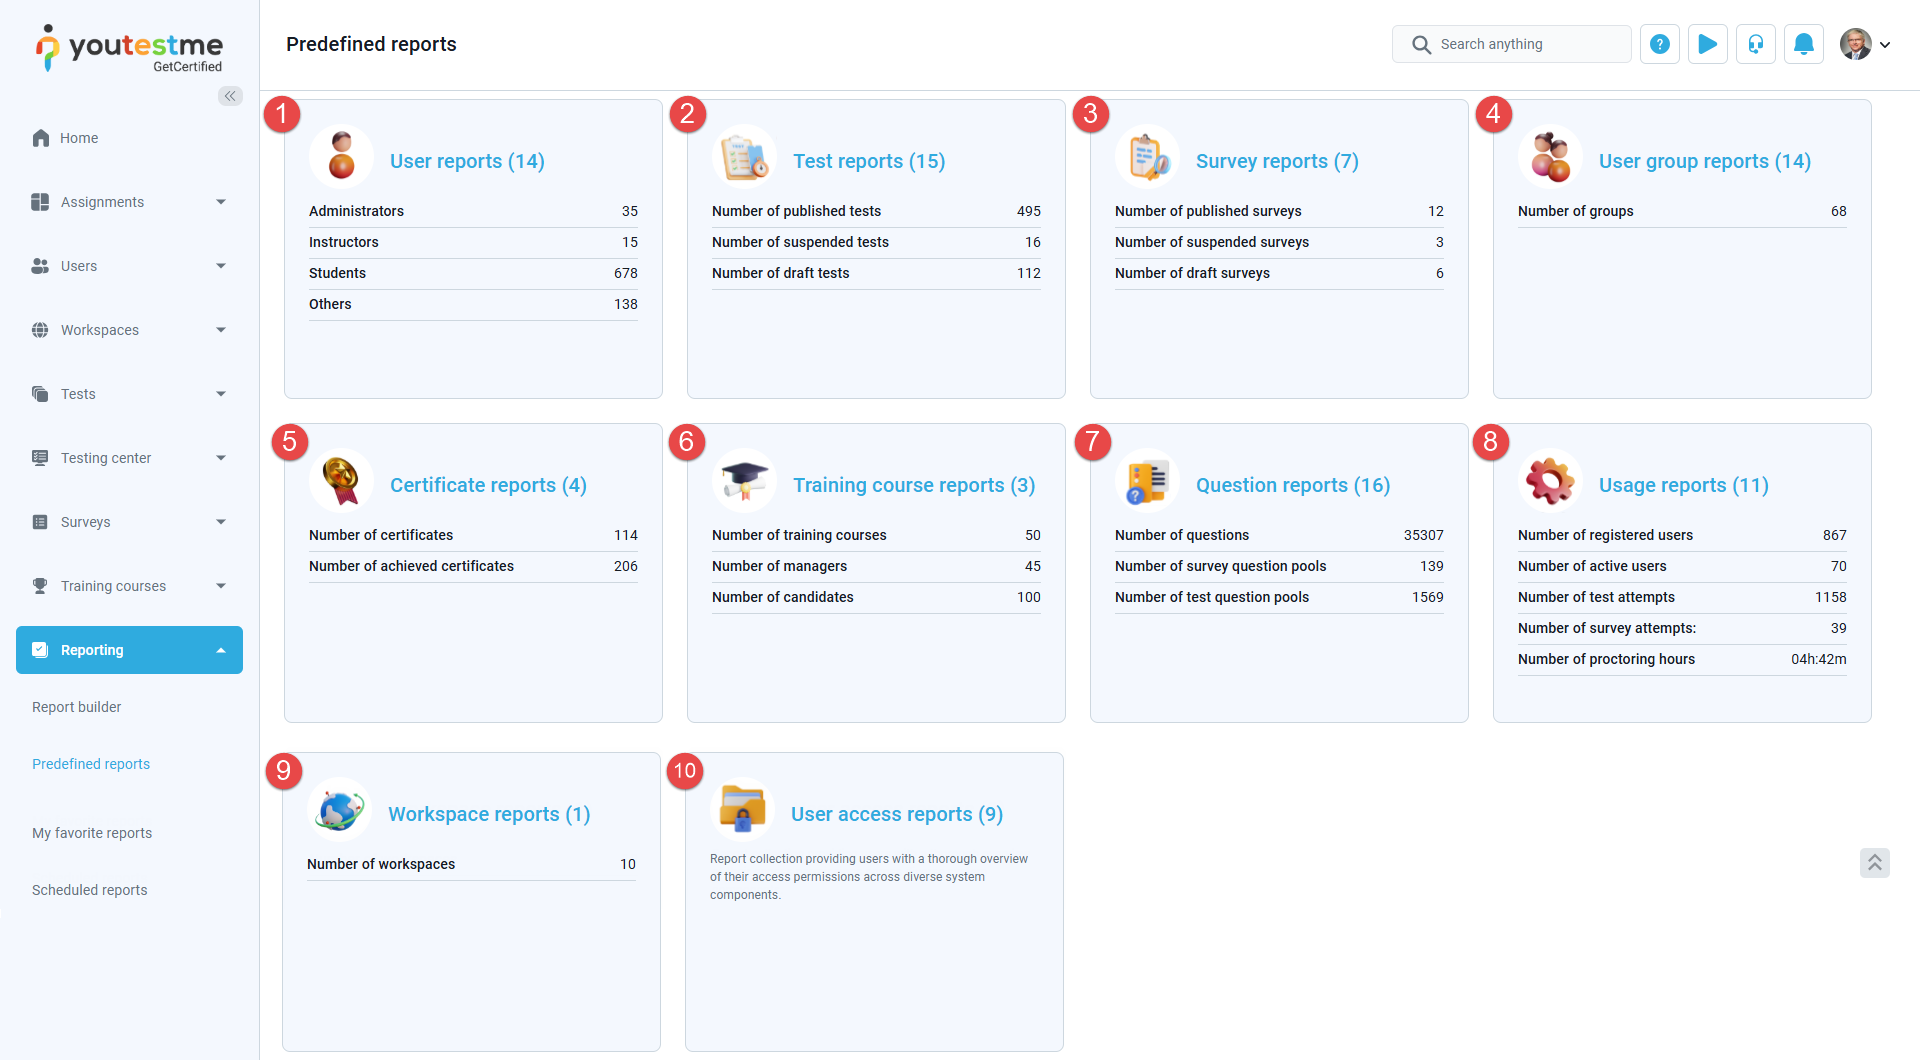Open User access reports (9) link
The height and width of the screenshot is (1060, 1920).
pos(897,814)
